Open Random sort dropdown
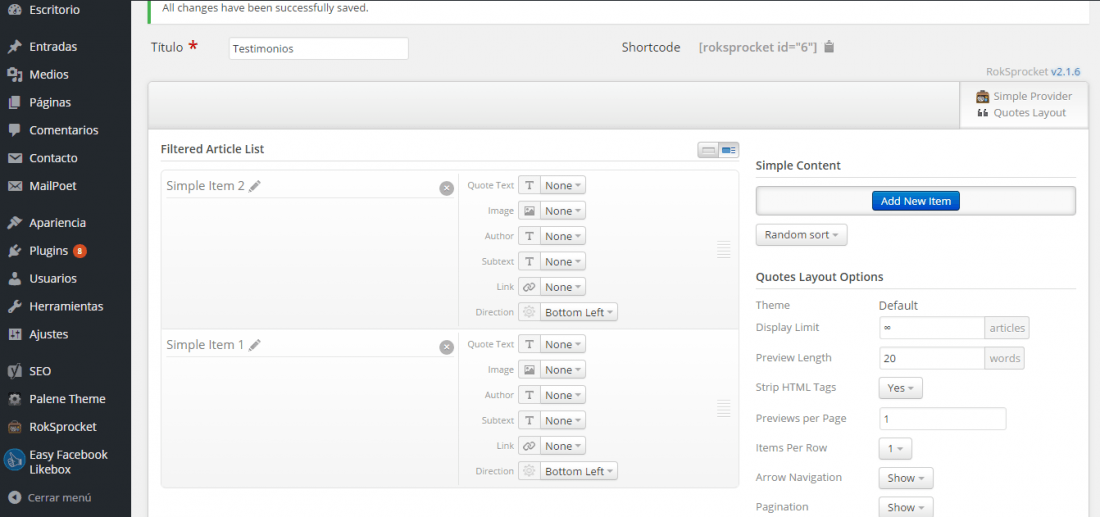Screen dimensions: 1100x517 tap(801, 235)
